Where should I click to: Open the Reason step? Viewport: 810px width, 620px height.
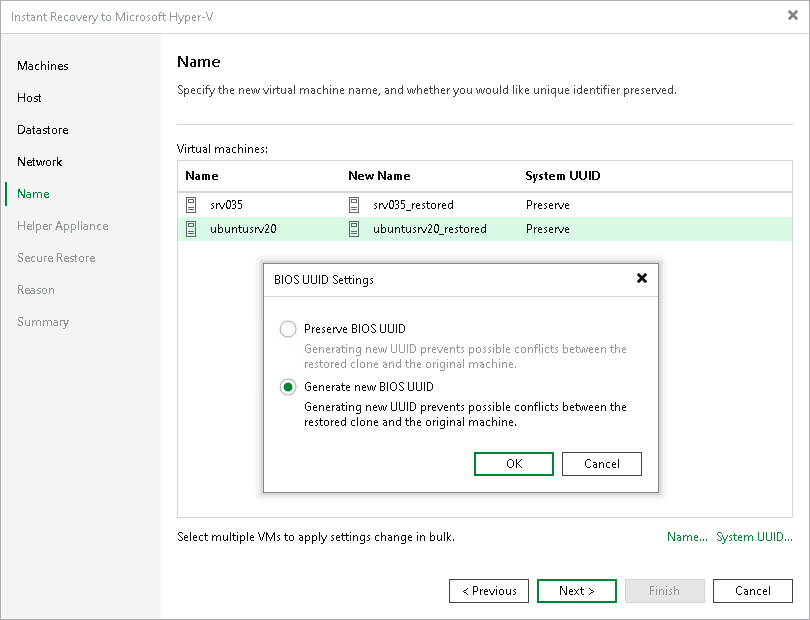[36, 290]
